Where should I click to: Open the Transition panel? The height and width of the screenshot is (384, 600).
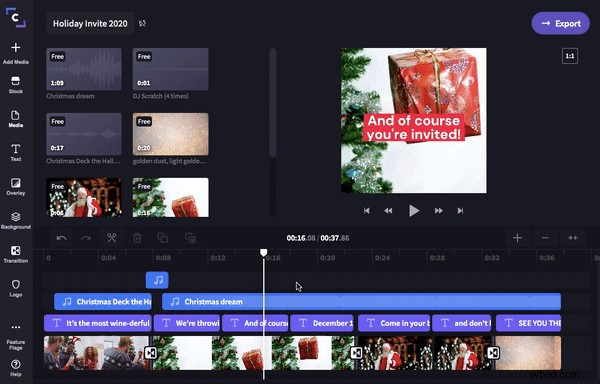coord(16,255)
